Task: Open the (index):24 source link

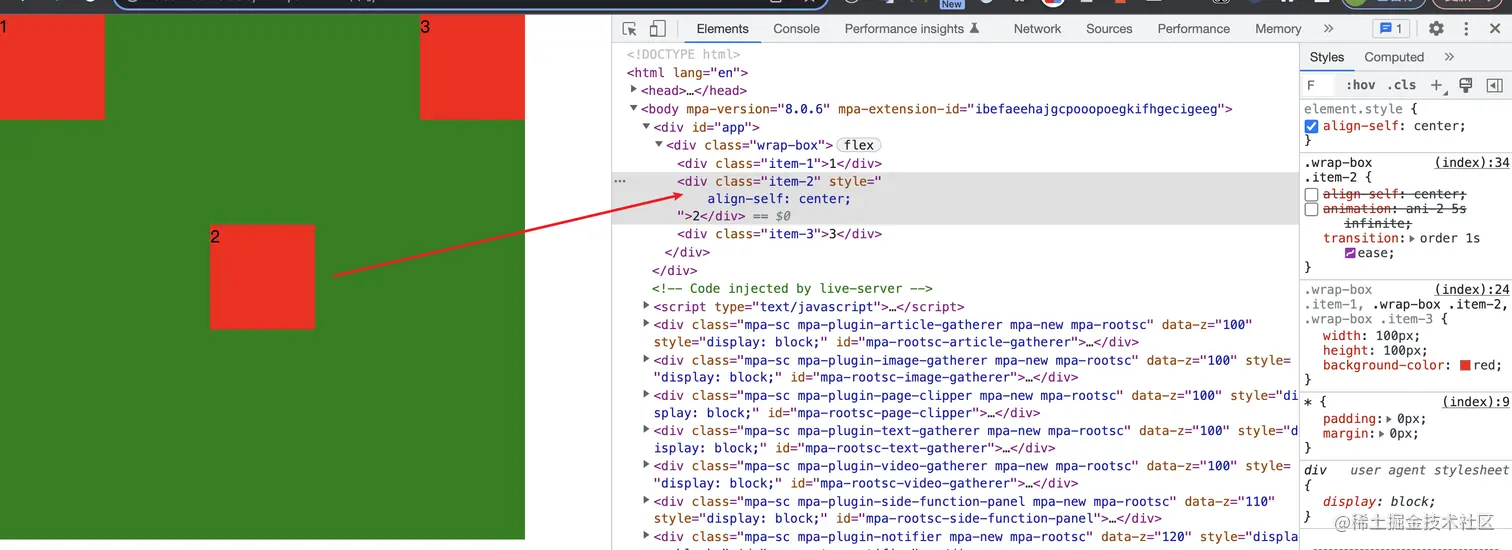Action: pyautogui.click(x=1472, y=290)
